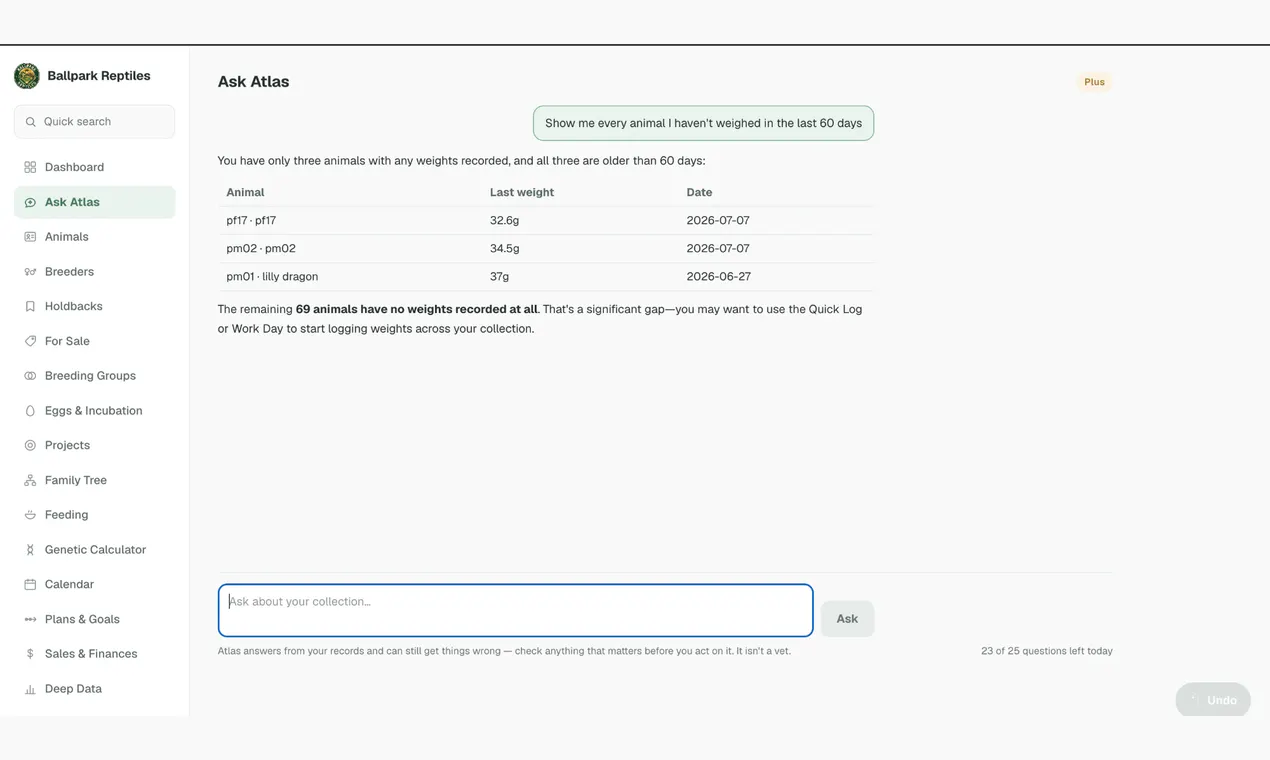
Task: Click the Genetic Calculator DNA icon
Action: [30, 550]
